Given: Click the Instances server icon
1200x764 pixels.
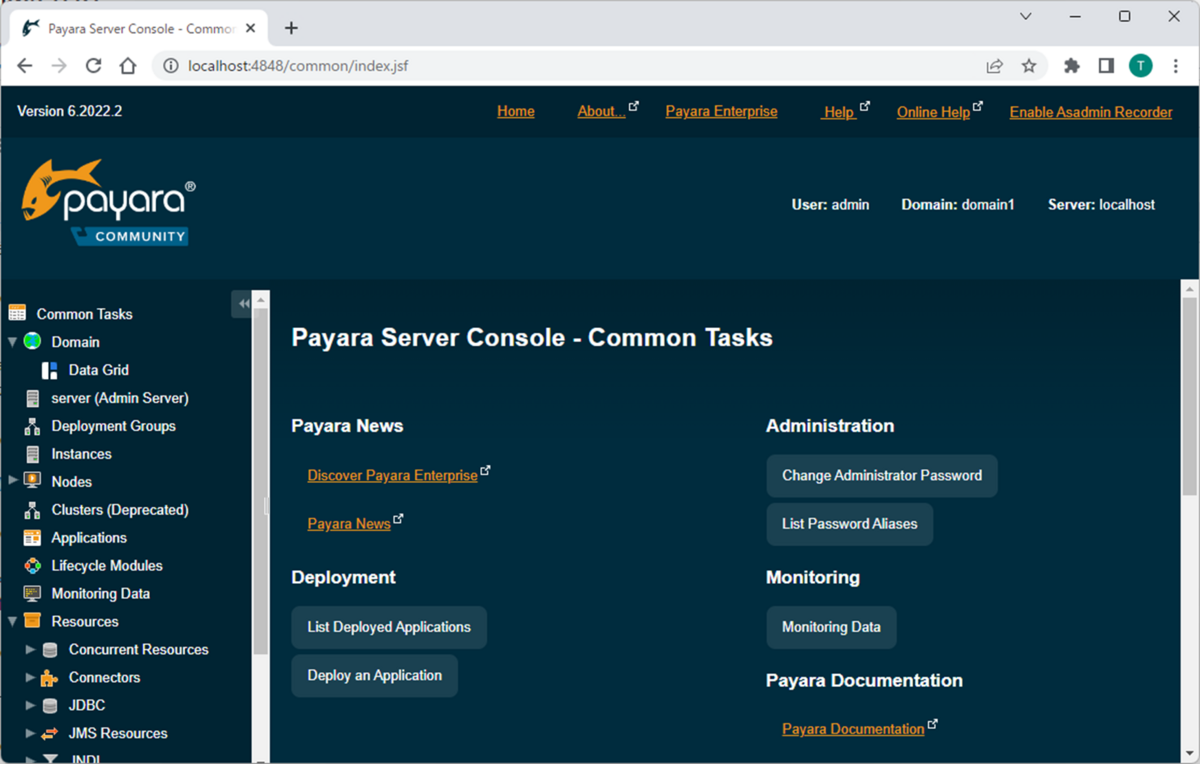Looking at the screenshot, I should 32,454.
